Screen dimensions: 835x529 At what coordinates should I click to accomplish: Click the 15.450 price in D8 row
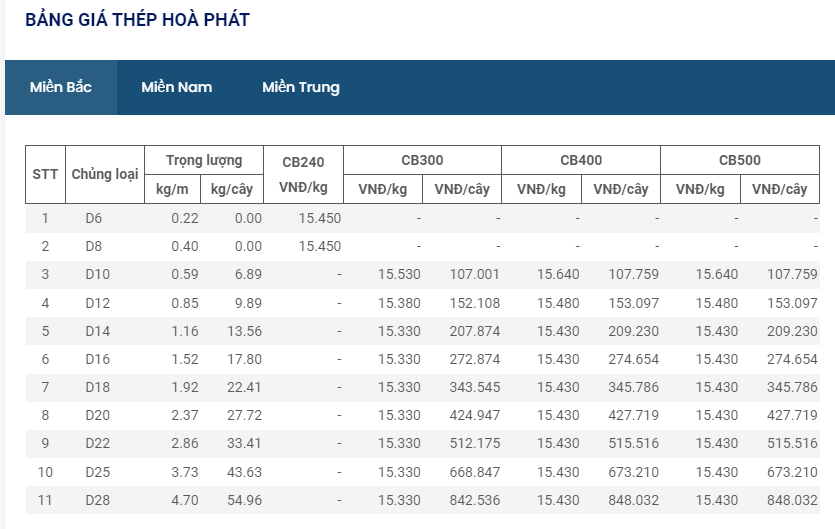click(x=320, y=246)
